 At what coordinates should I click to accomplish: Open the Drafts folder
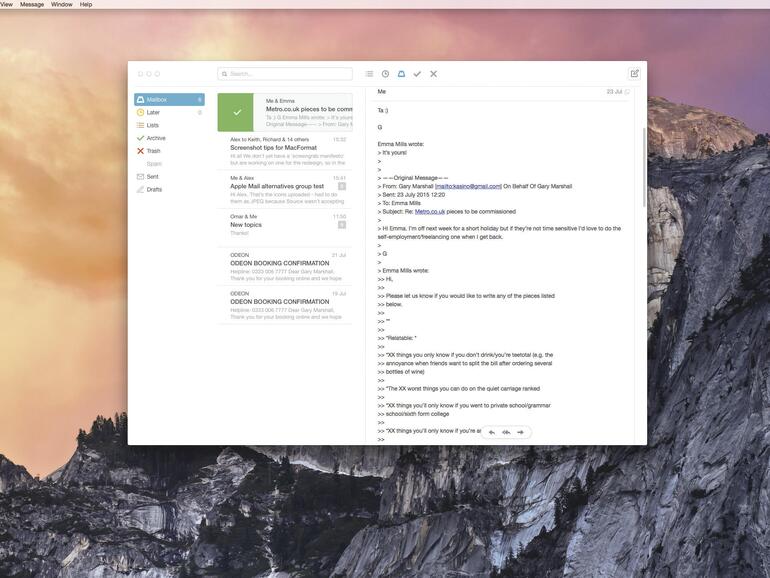click(169, 189)
